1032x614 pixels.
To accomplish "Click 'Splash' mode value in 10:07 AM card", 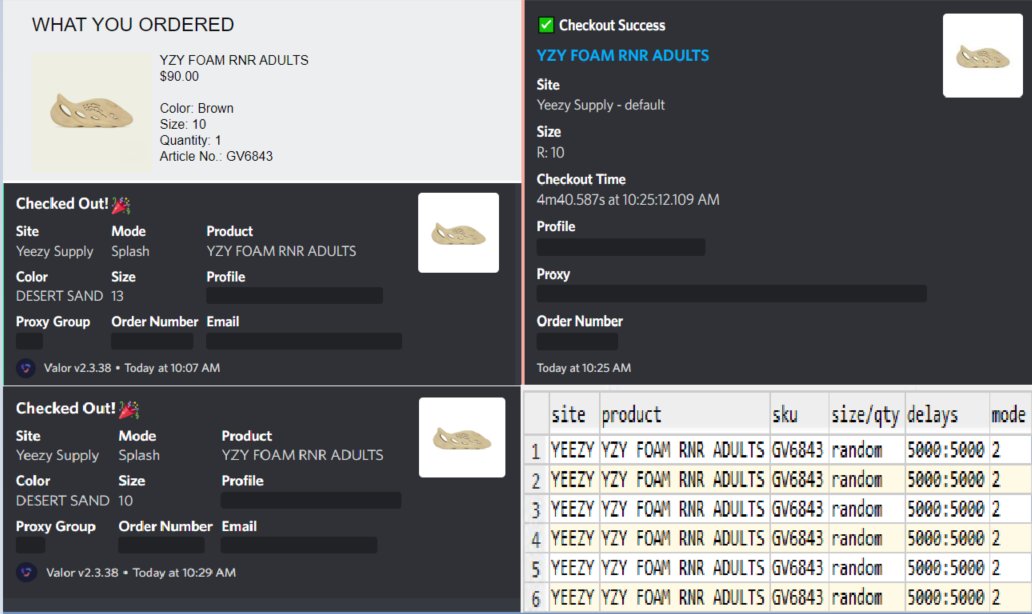I will 130,251.
